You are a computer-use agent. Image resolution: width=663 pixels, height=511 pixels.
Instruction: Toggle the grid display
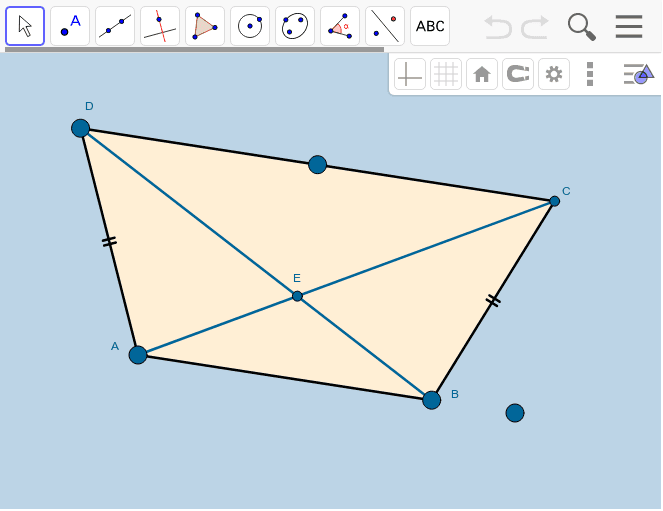pos(446,74)
